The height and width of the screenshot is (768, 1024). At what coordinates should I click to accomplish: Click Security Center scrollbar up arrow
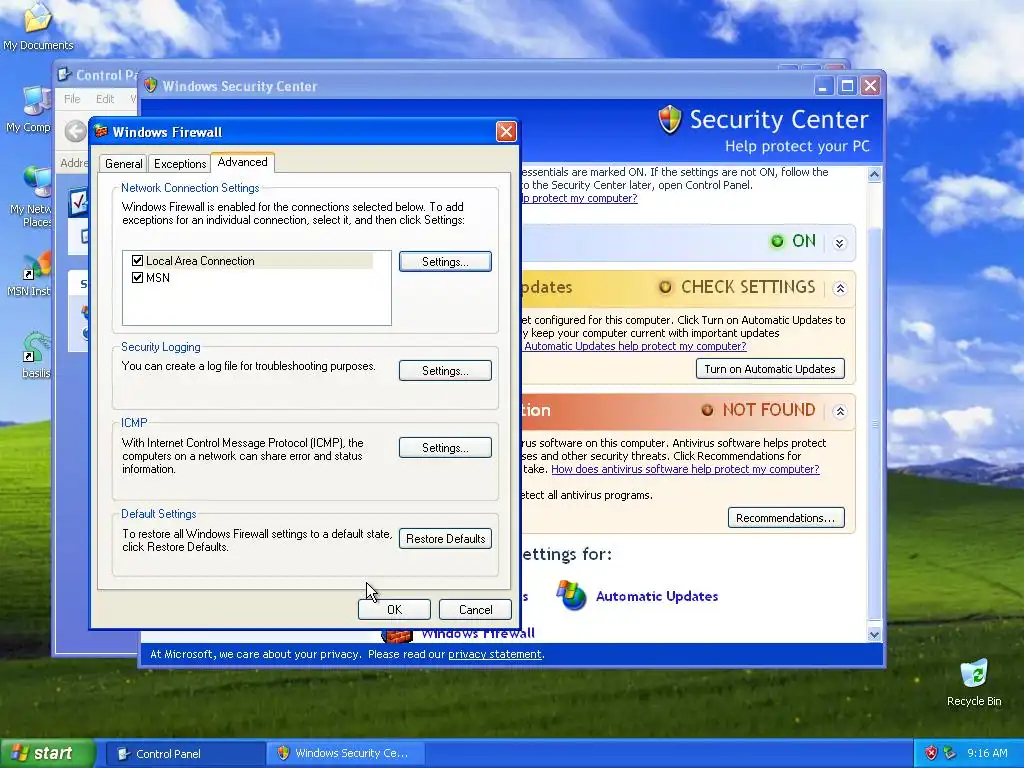click(874, 174)
